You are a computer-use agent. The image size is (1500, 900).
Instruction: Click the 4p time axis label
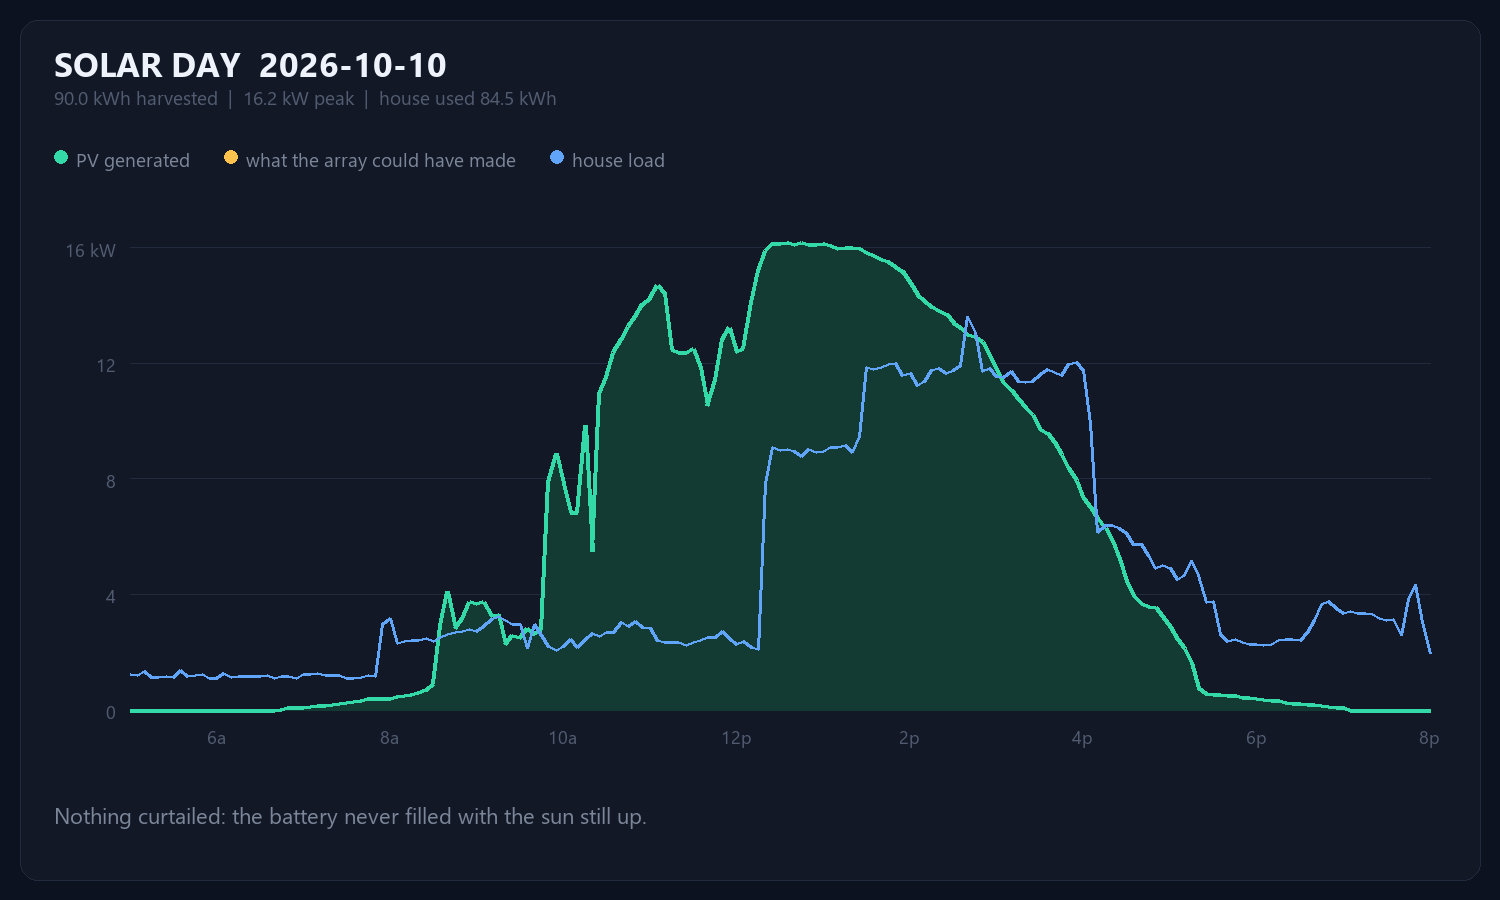pos(1082,739)
